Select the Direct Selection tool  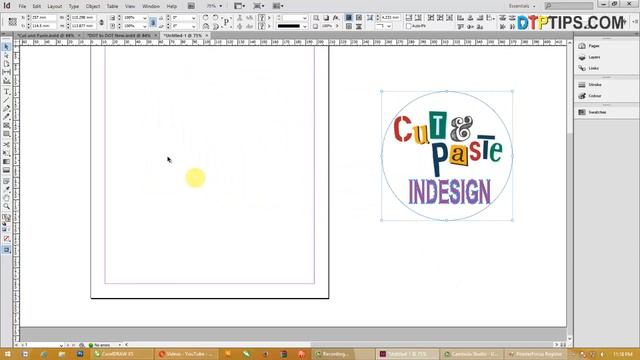6,55
